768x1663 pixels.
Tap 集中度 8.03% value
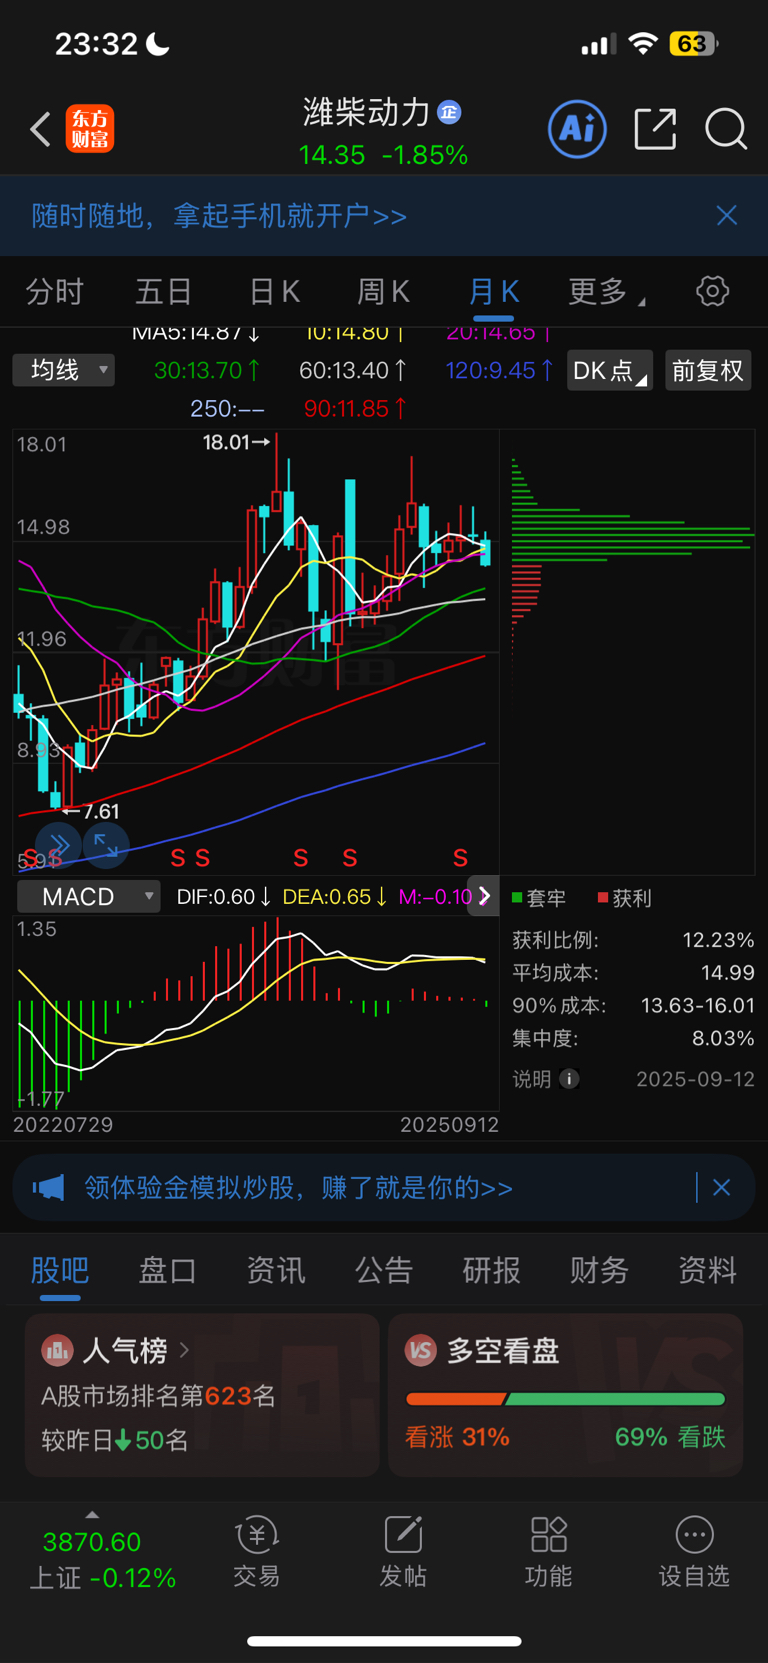coord(723,1039)
